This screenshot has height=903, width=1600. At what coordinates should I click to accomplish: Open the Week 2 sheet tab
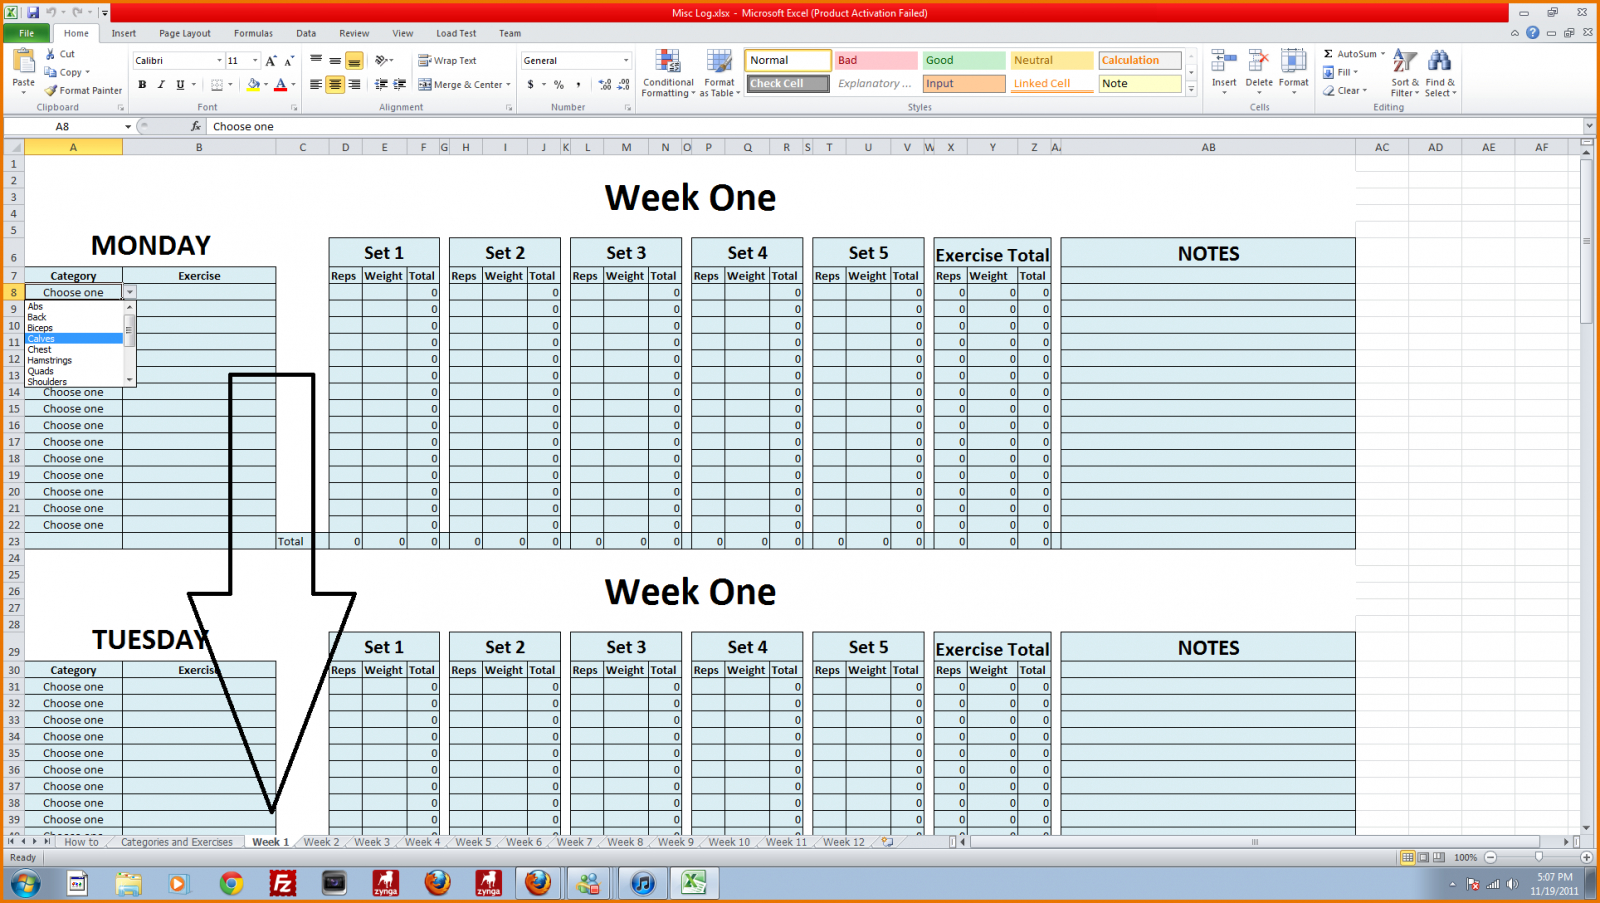click(322, 842)
